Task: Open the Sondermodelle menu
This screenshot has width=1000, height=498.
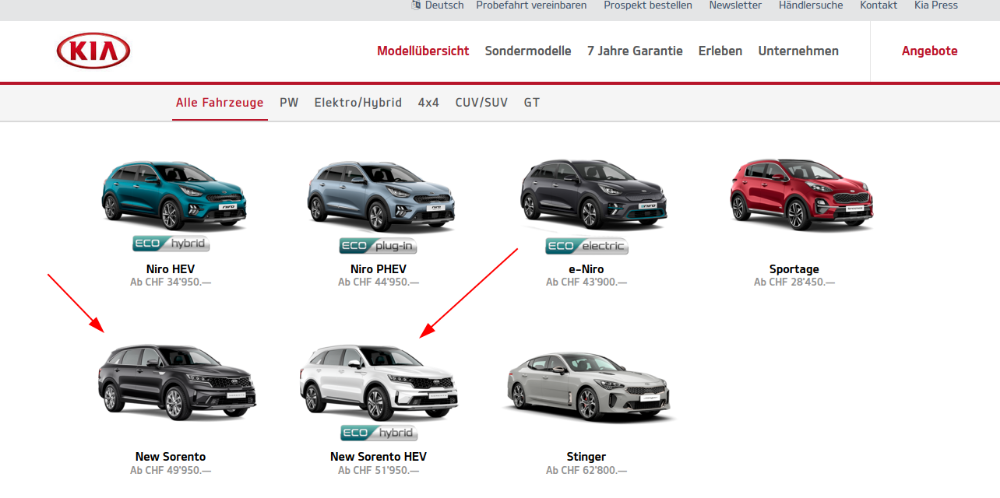Action: tap(528, 51)
